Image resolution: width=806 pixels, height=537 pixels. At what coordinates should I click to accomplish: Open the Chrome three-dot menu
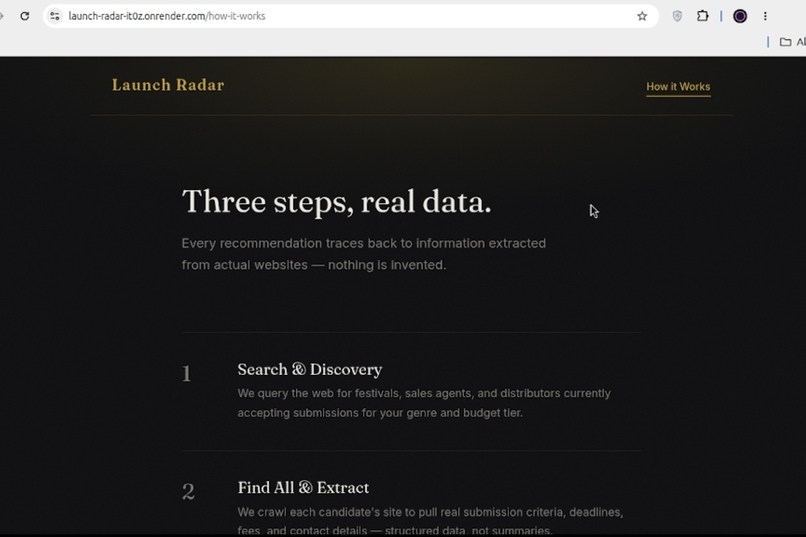pos(765,16)
